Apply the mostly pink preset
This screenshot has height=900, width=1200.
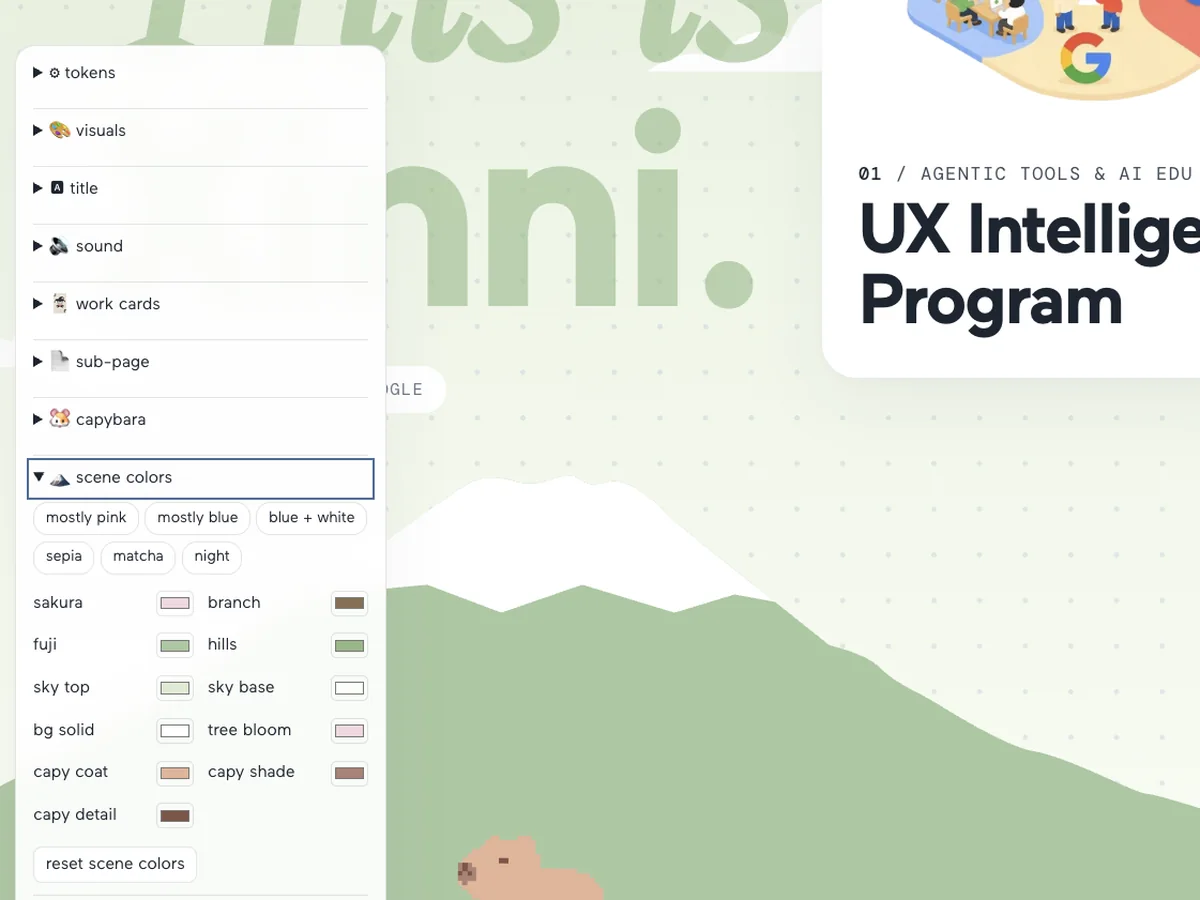(x=86, y=518)
